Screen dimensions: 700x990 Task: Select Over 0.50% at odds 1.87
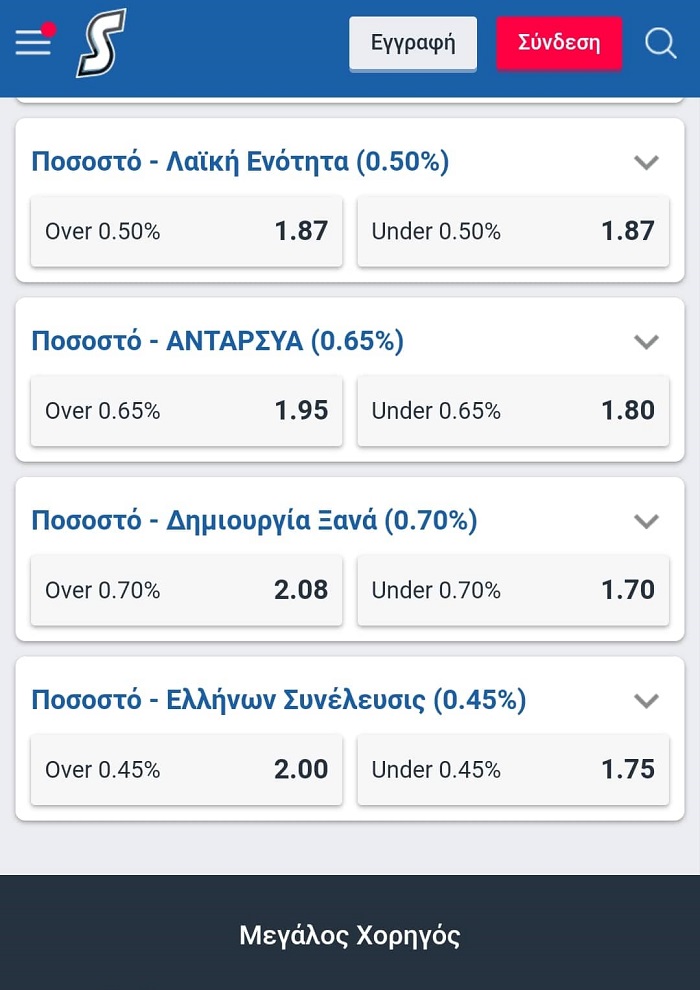(x=186, y=231)
